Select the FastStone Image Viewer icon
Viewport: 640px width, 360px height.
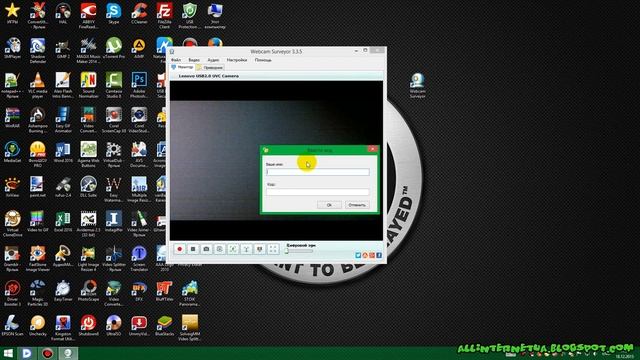coord(38,259)
